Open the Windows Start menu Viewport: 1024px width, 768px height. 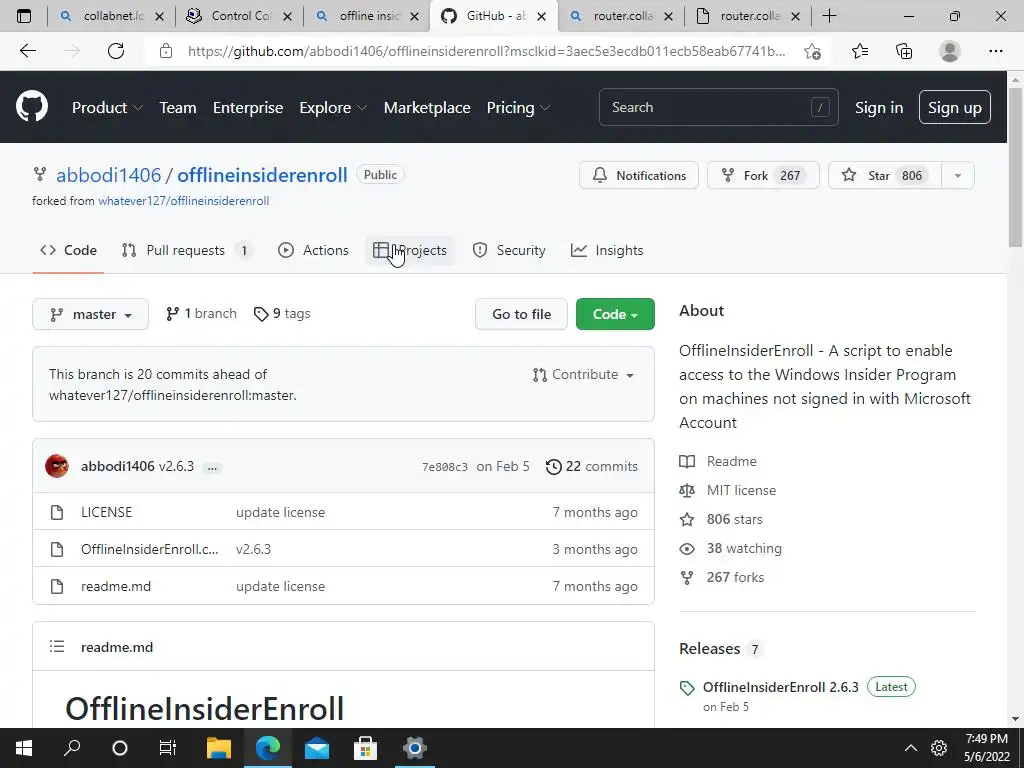[x=24, y=748]
